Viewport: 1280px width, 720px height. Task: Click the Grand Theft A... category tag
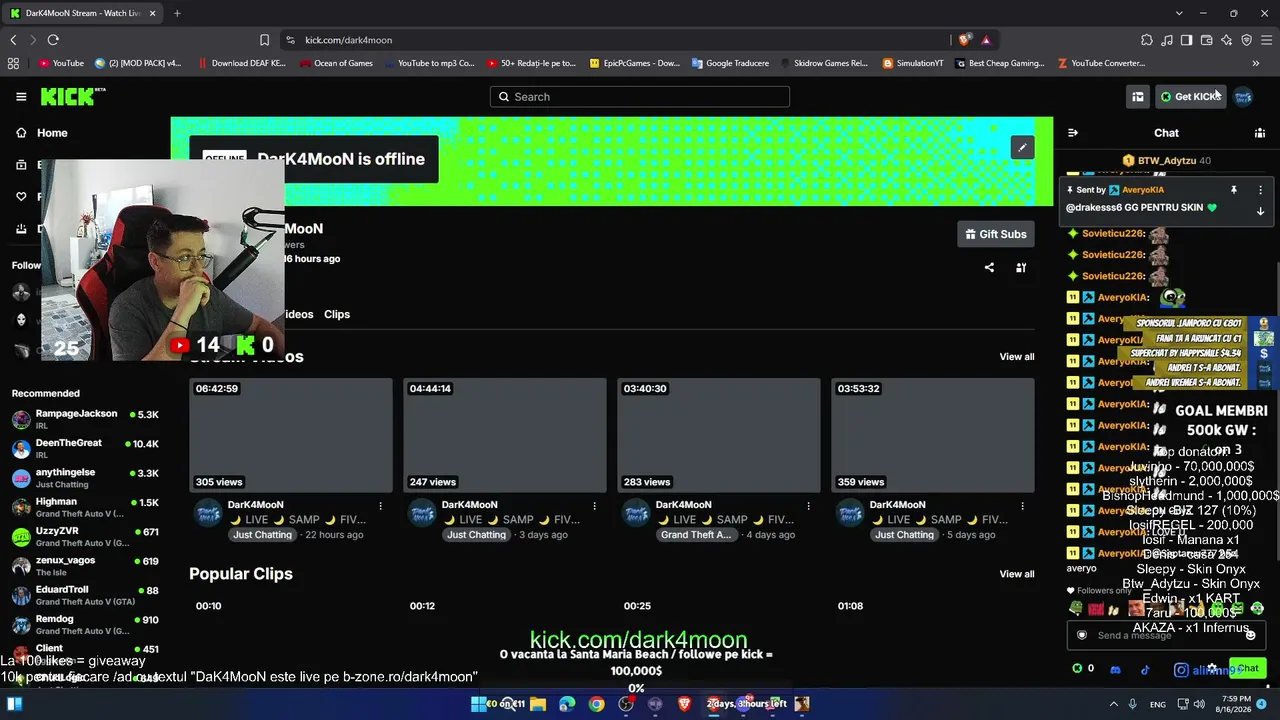pos(696,535)
